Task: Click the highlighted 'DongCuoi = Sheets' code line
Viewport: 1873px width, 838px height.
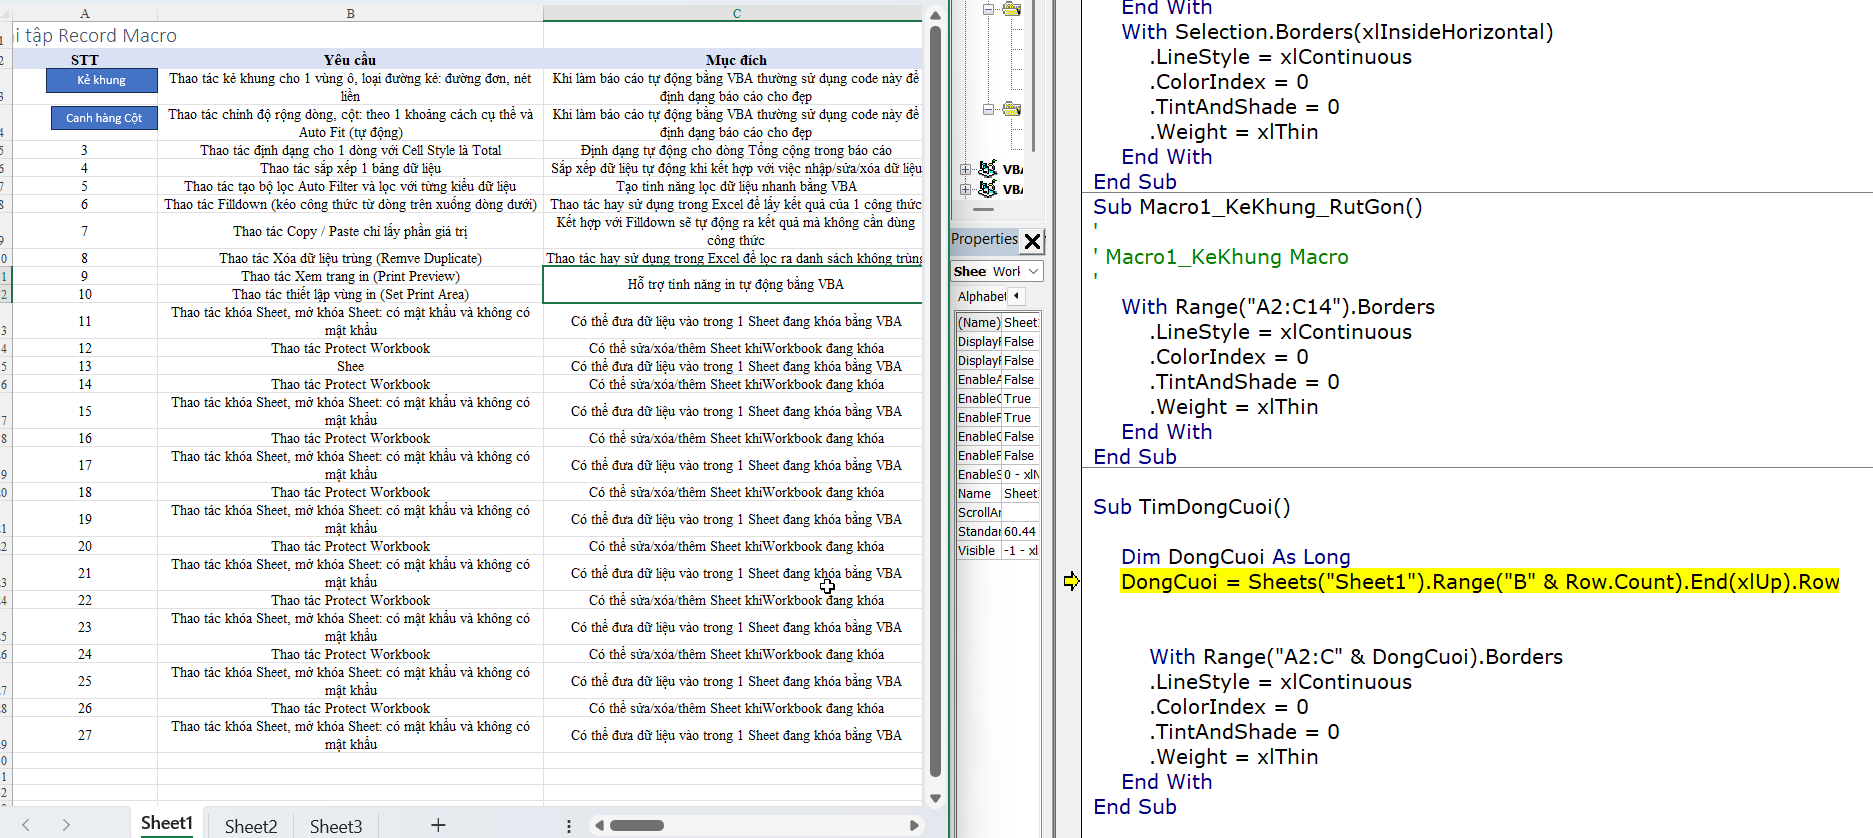Action: (x=1480, y=582)
